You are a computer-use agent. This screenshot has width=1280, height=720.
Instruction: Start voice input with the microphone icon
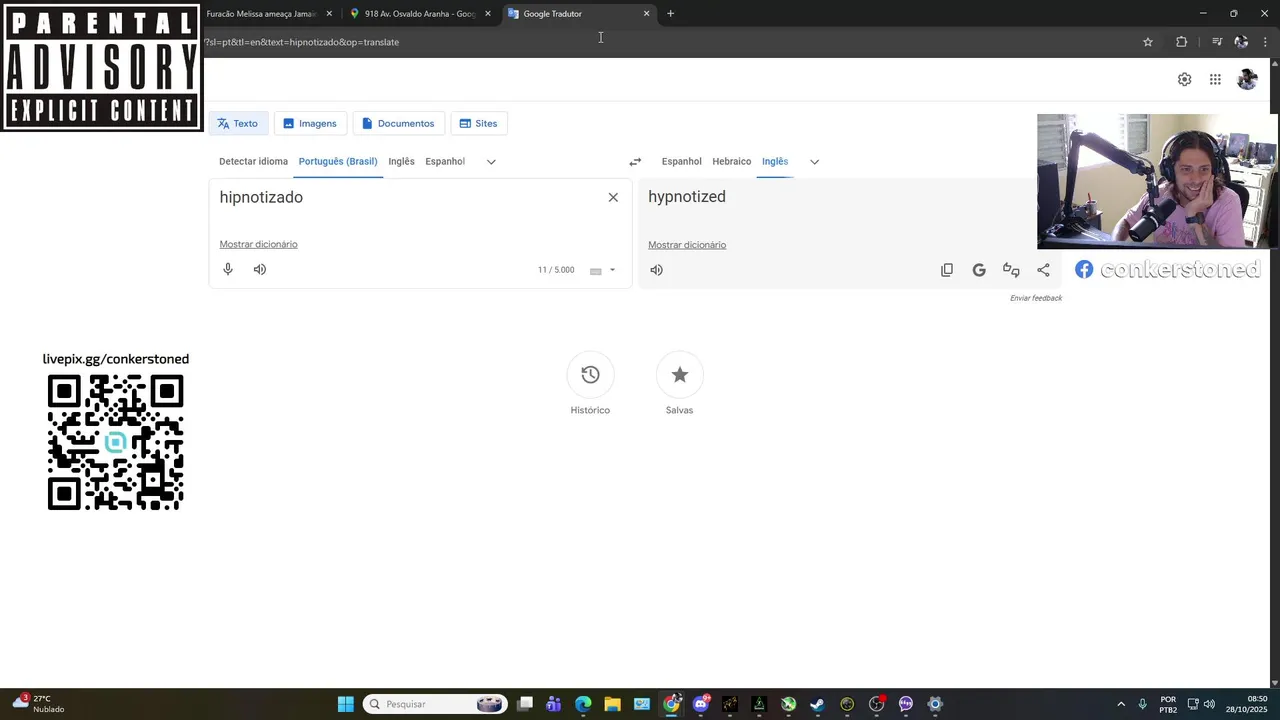point(228,269)
